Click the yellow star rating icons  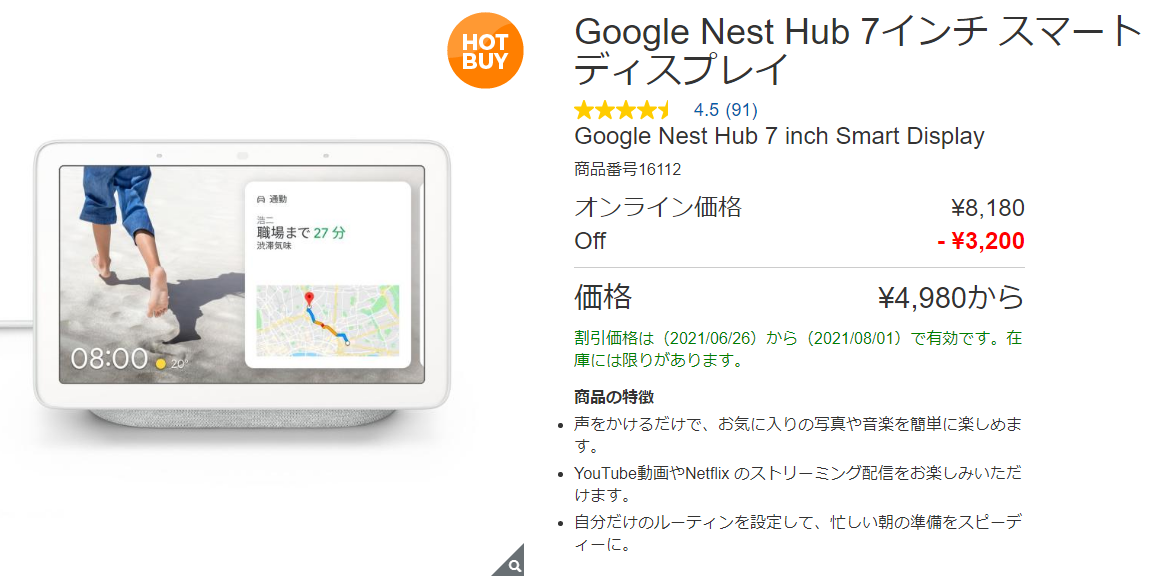(623, 110)
